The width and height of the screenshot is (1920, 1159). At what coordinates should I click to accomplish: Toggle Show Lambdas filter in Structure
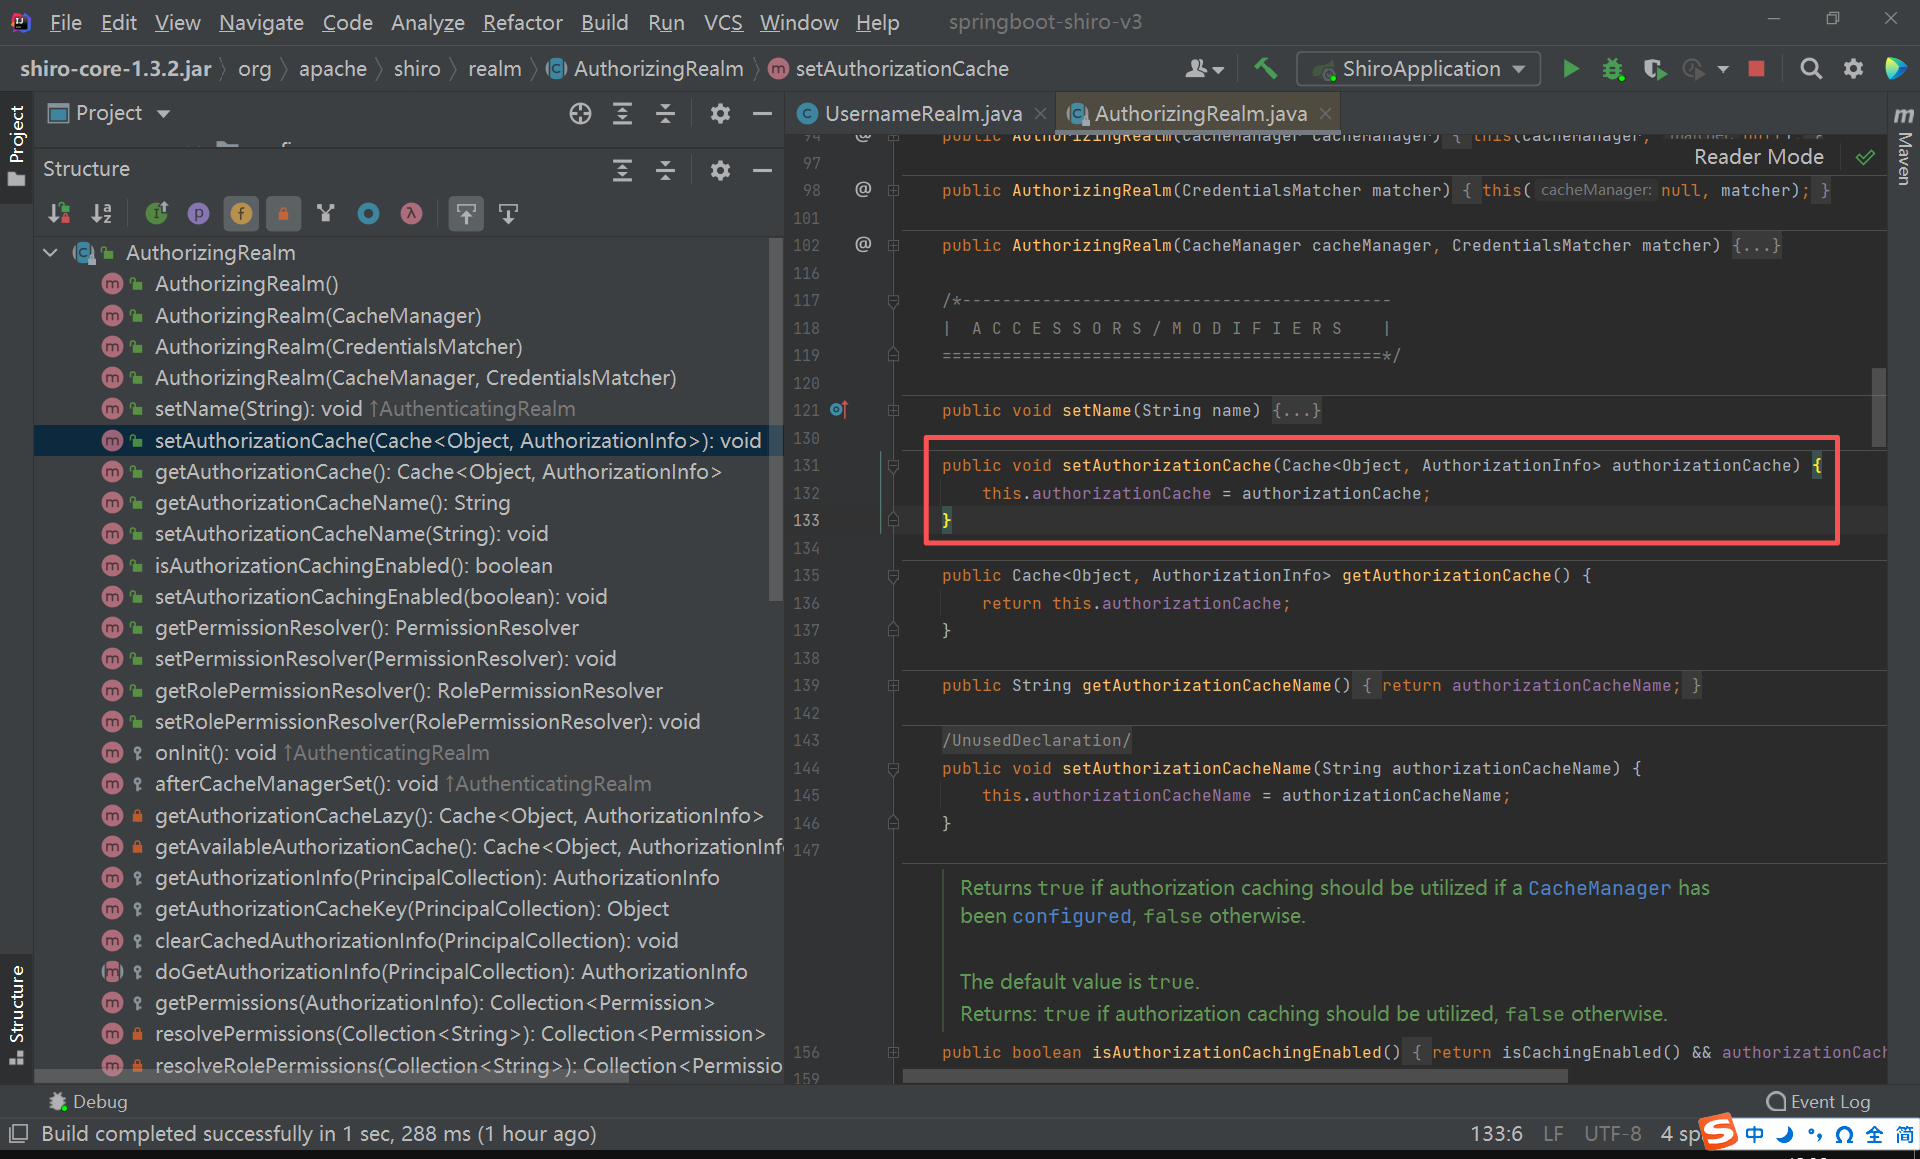(x=411, y=213)
